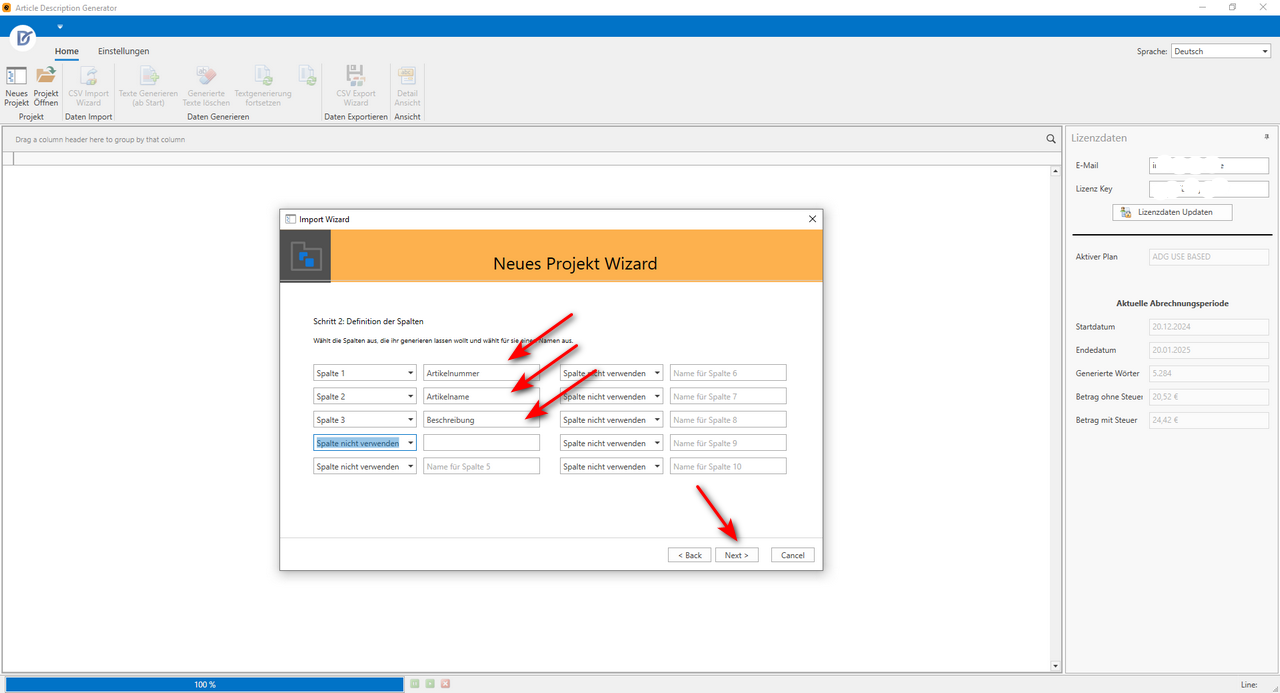This screenshot has height=693, width=1280.
Task: Click the Name für Spalte 9 field
Action: tap(728, 443)
